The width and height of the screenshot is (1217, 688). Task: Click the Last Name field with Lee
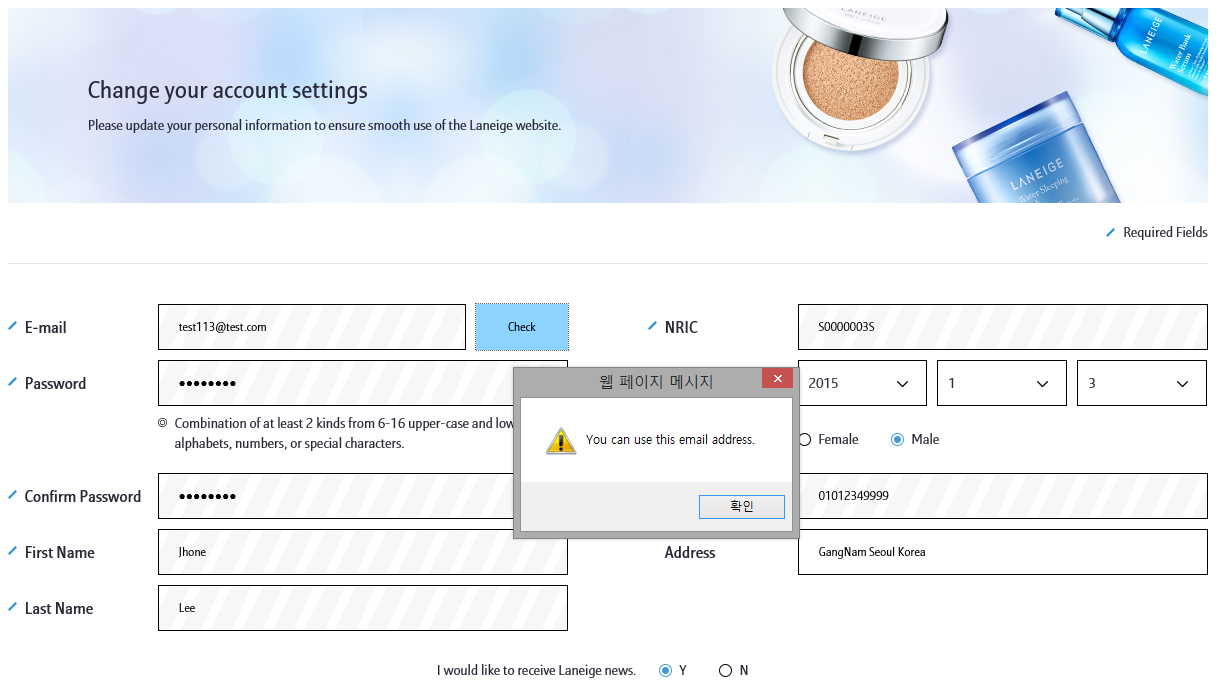(362, 608)
